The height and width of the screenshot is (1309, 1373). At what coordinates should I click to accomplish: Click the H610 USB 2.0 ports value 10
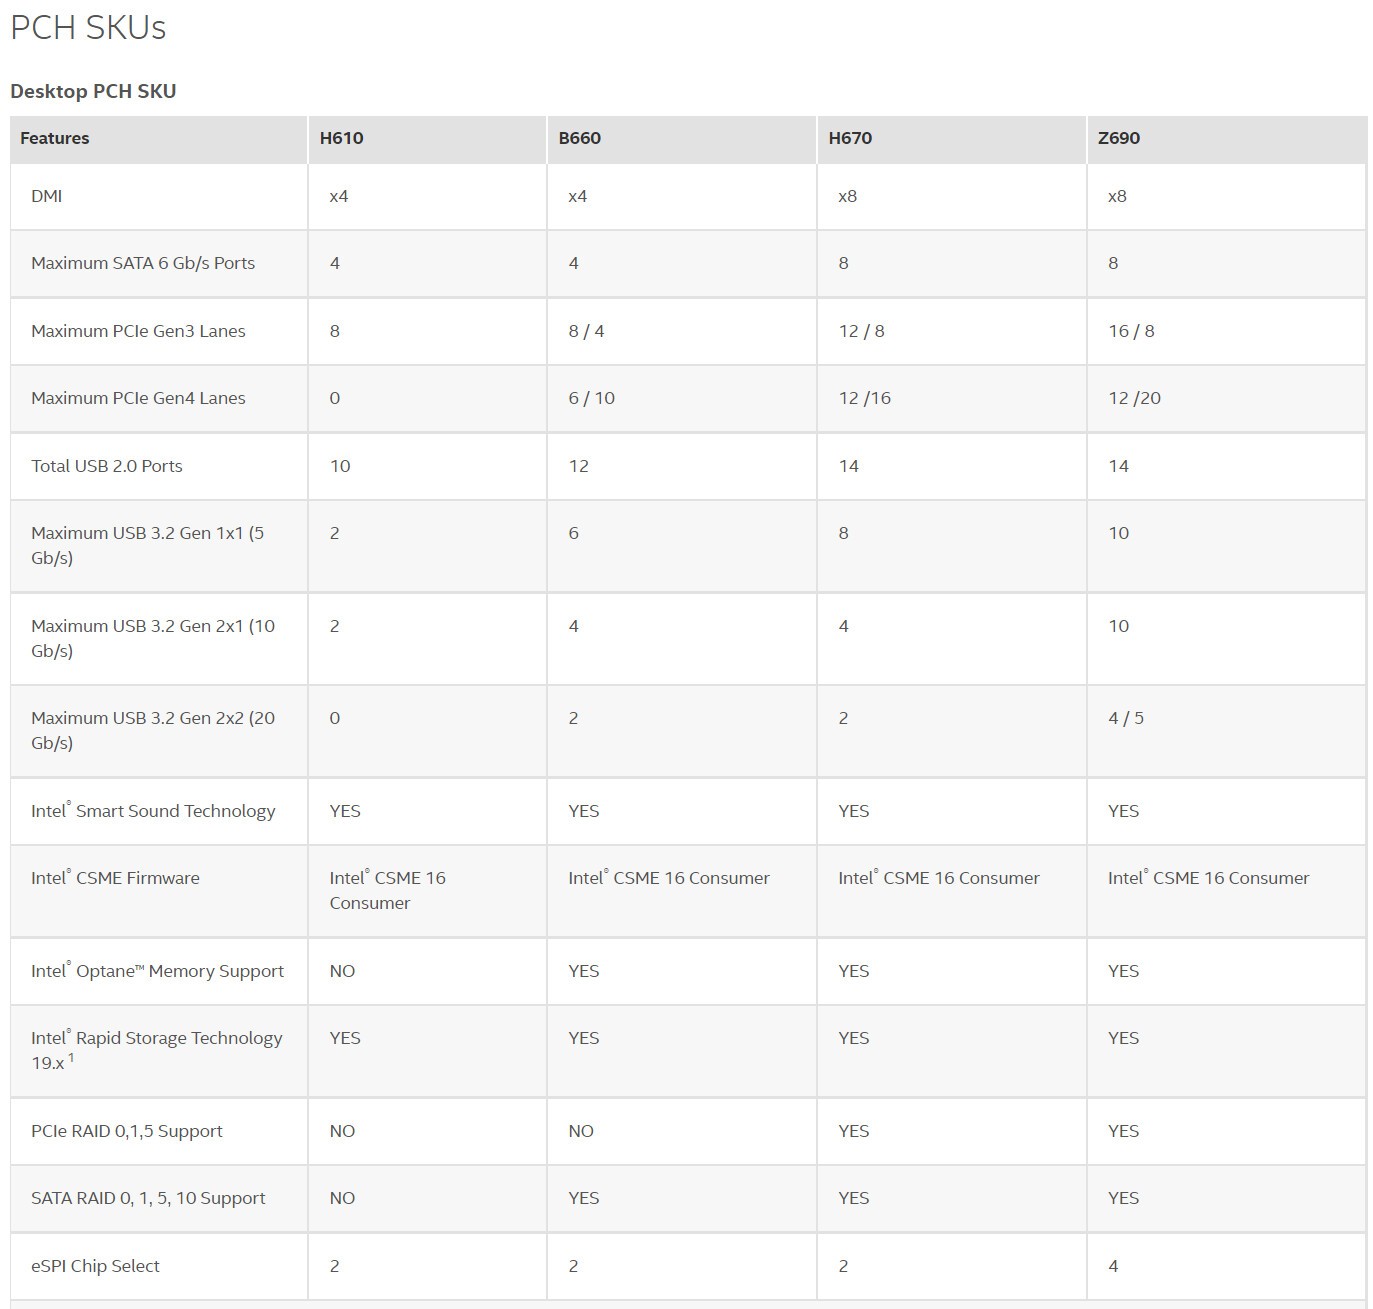coord(340,466)
